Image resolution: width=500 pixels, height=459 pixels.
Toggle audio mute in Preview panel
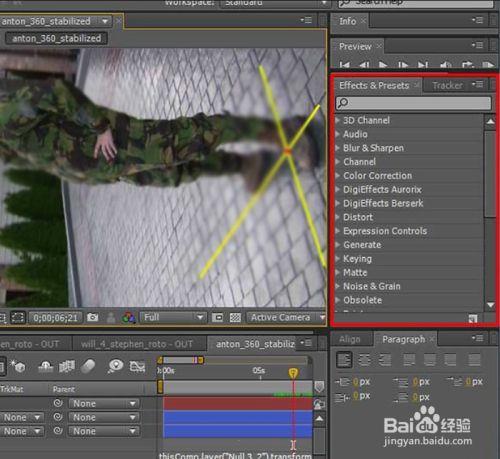[x=445, y=65]
